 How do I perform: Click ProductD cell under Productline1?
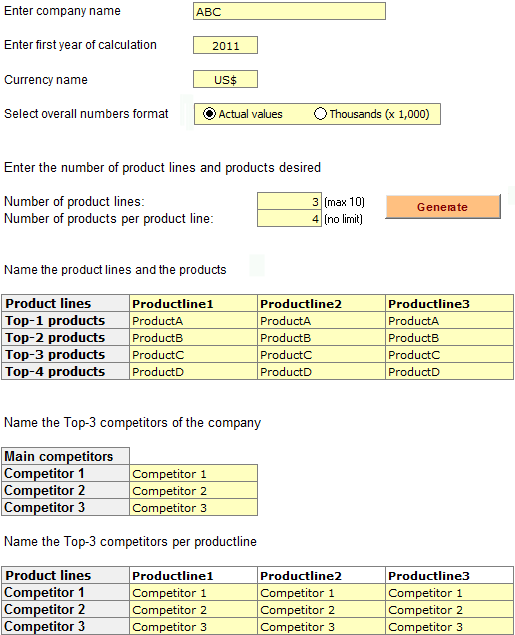click(x=193, y=371)
